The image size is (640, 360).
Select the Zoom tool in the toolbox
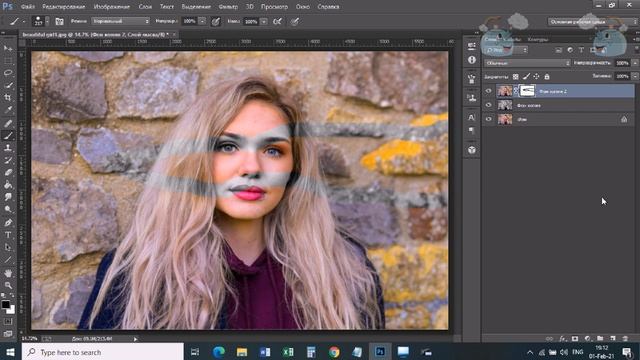tap(8, 285)
